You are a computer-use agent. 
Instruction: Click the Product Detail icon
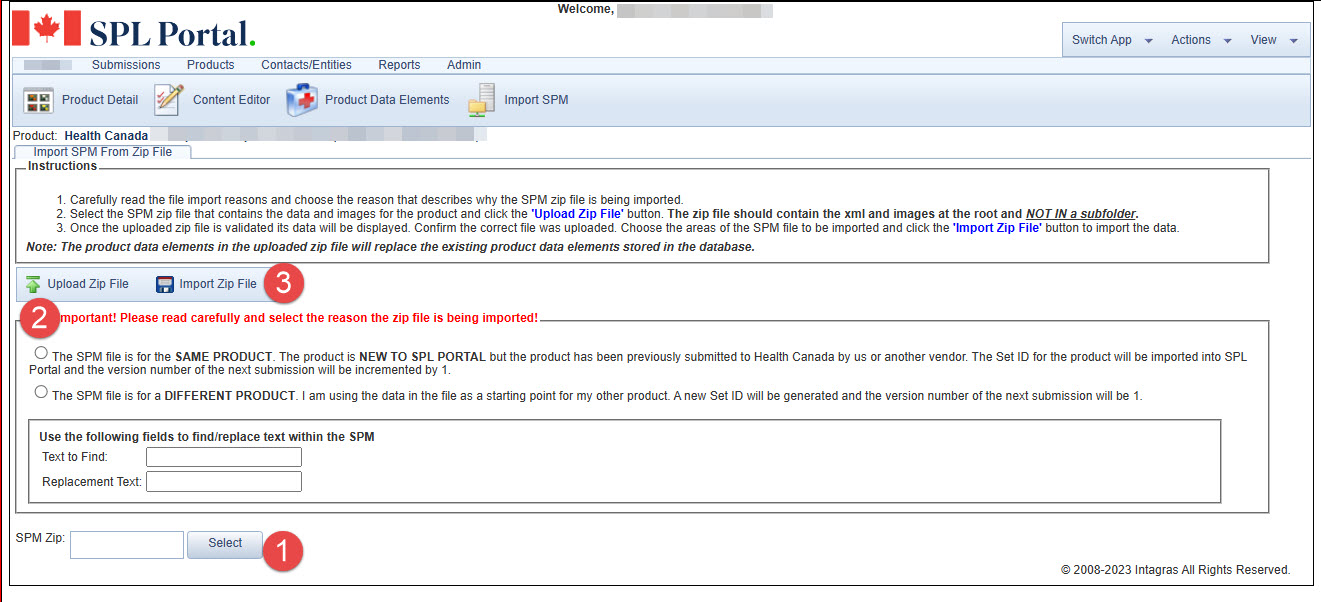tap(38, 100)
